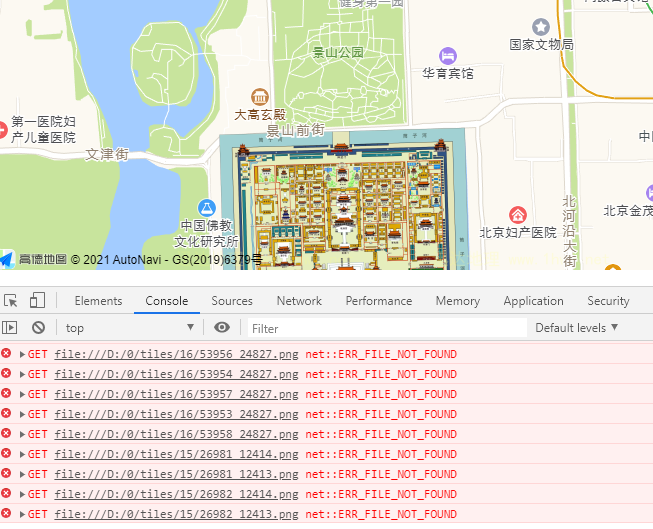Click the 华育宾馆 hotel bed icon

coord(448,55)
